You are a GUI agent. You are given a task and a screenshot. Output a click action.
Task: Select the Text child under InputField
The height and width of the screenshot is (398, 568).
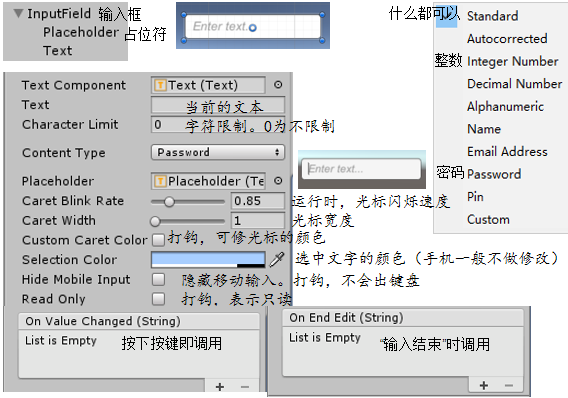click(58, 51)
